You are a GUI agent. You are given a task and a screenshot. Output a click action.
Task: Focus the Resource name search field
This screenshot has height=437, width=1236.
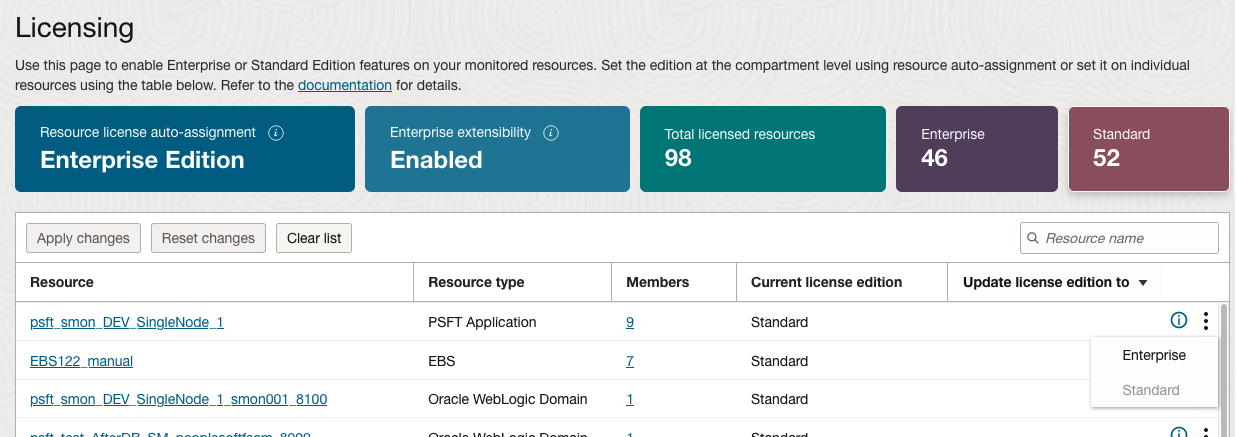1126,238
